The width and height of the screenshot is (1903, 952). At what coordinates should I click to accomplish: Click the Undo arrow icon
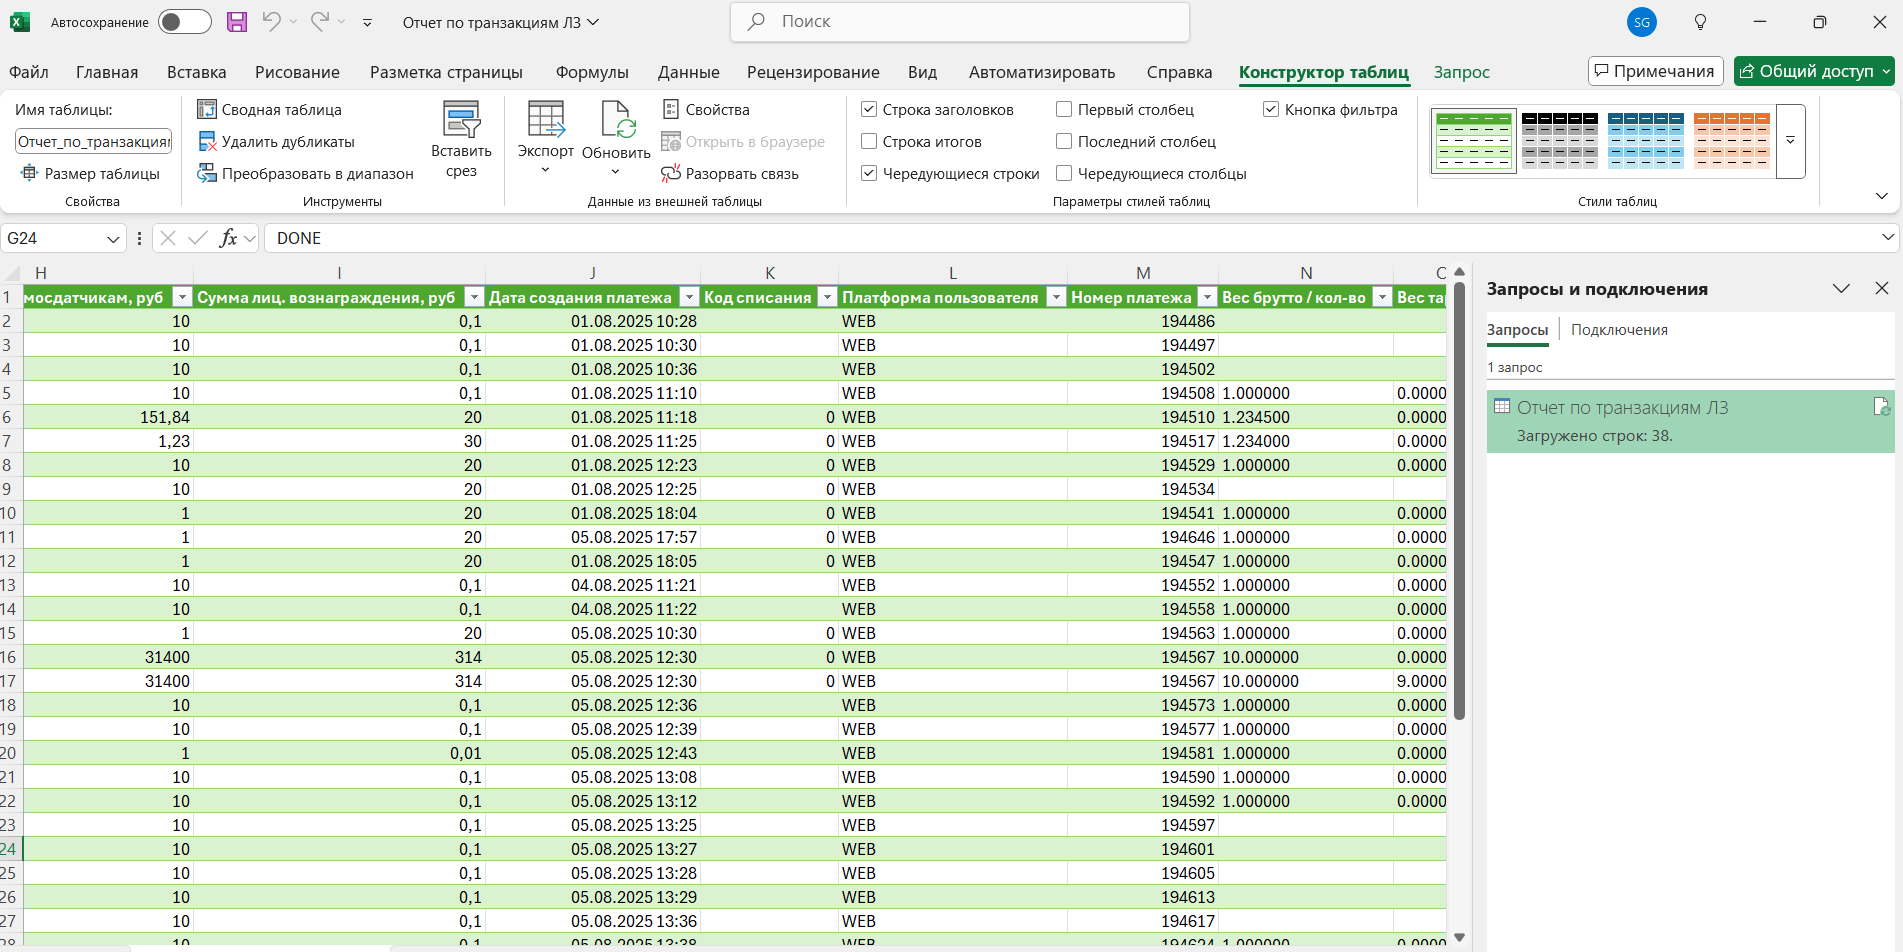click(271, 22)
